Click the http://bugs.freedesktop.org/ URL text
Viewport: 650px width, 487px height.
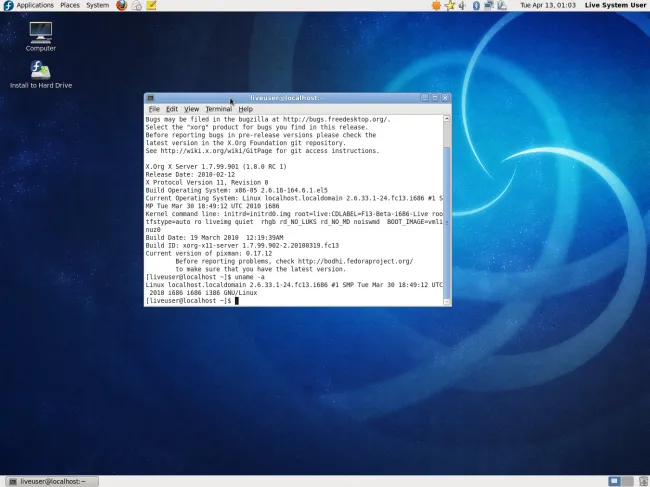tap(337, 119)
